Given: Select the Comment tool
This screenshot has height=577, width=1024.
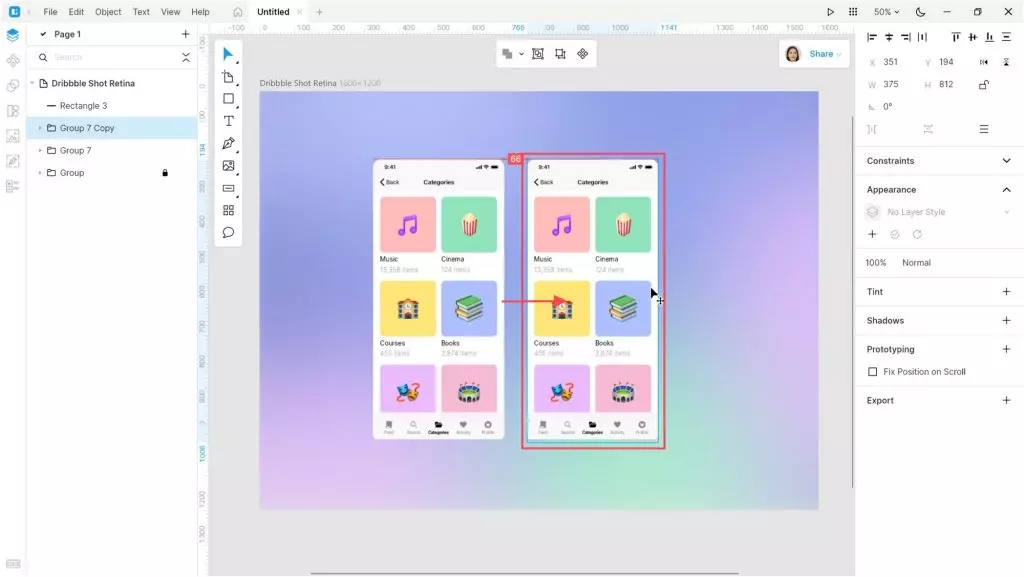Looking at the screenshot, I should (228, 232).
